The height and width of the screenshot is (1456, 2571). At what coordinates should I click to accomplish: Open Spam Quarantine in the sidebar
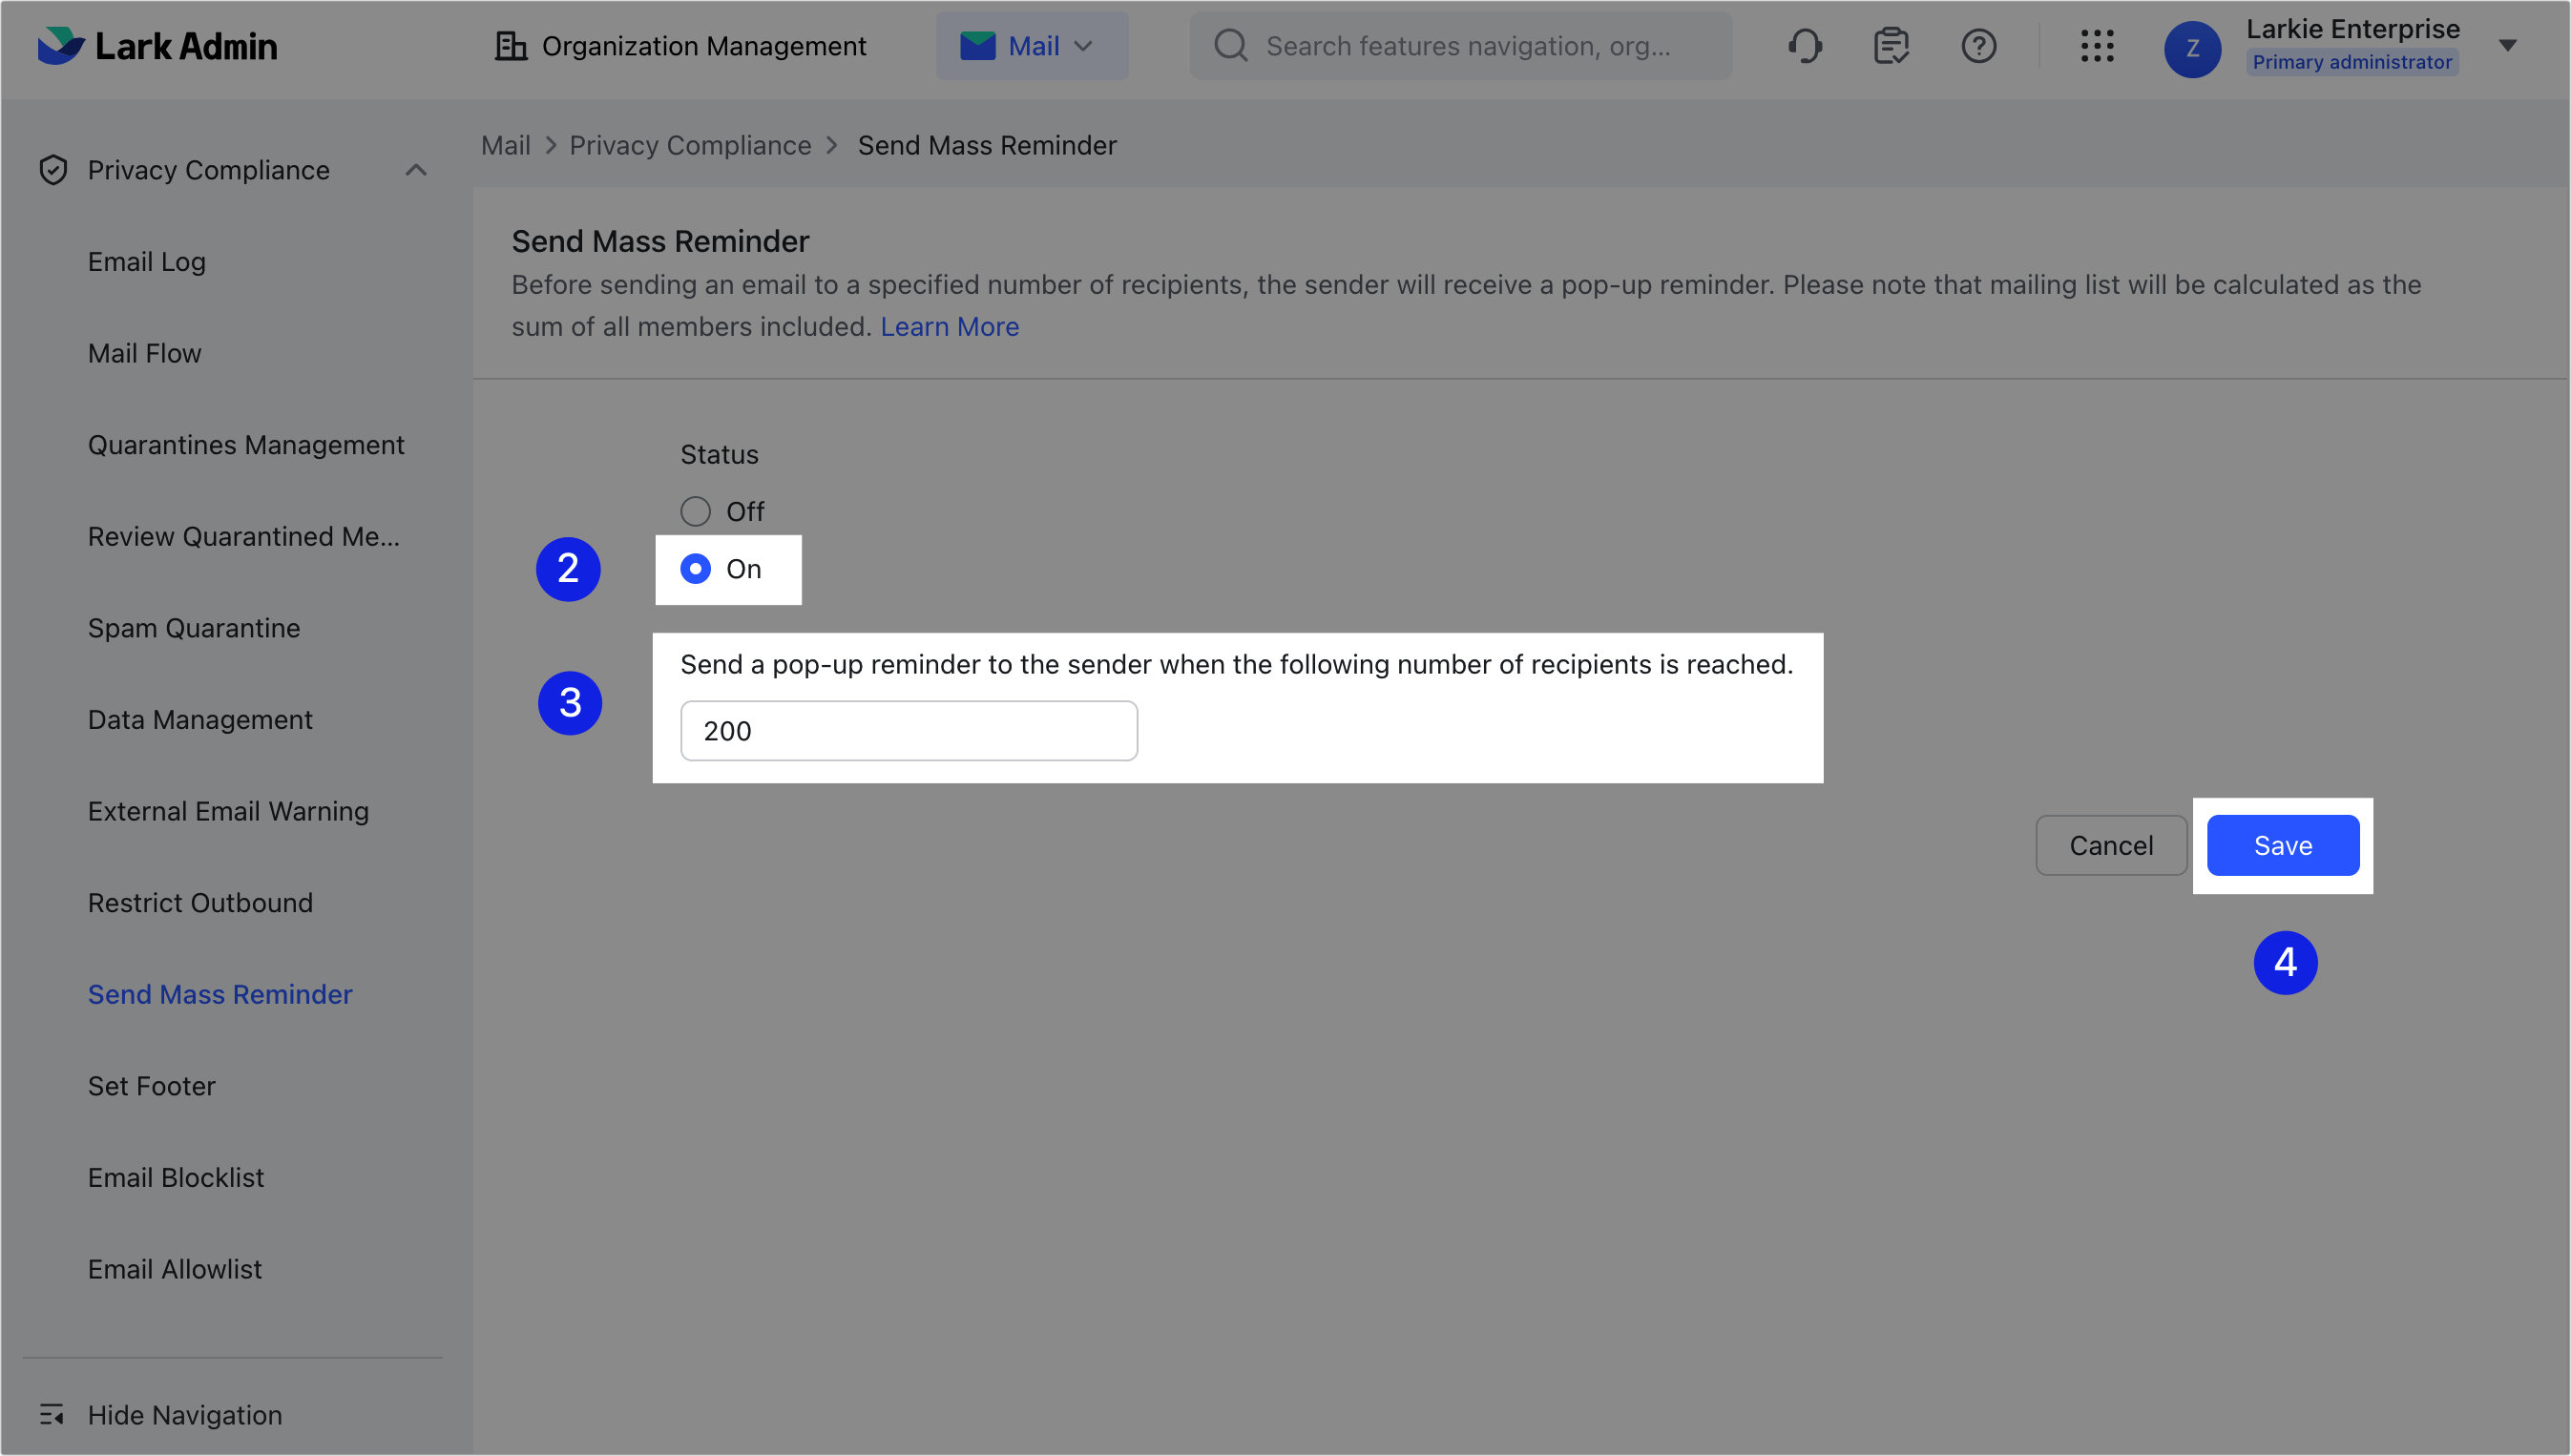click(194, 627)
